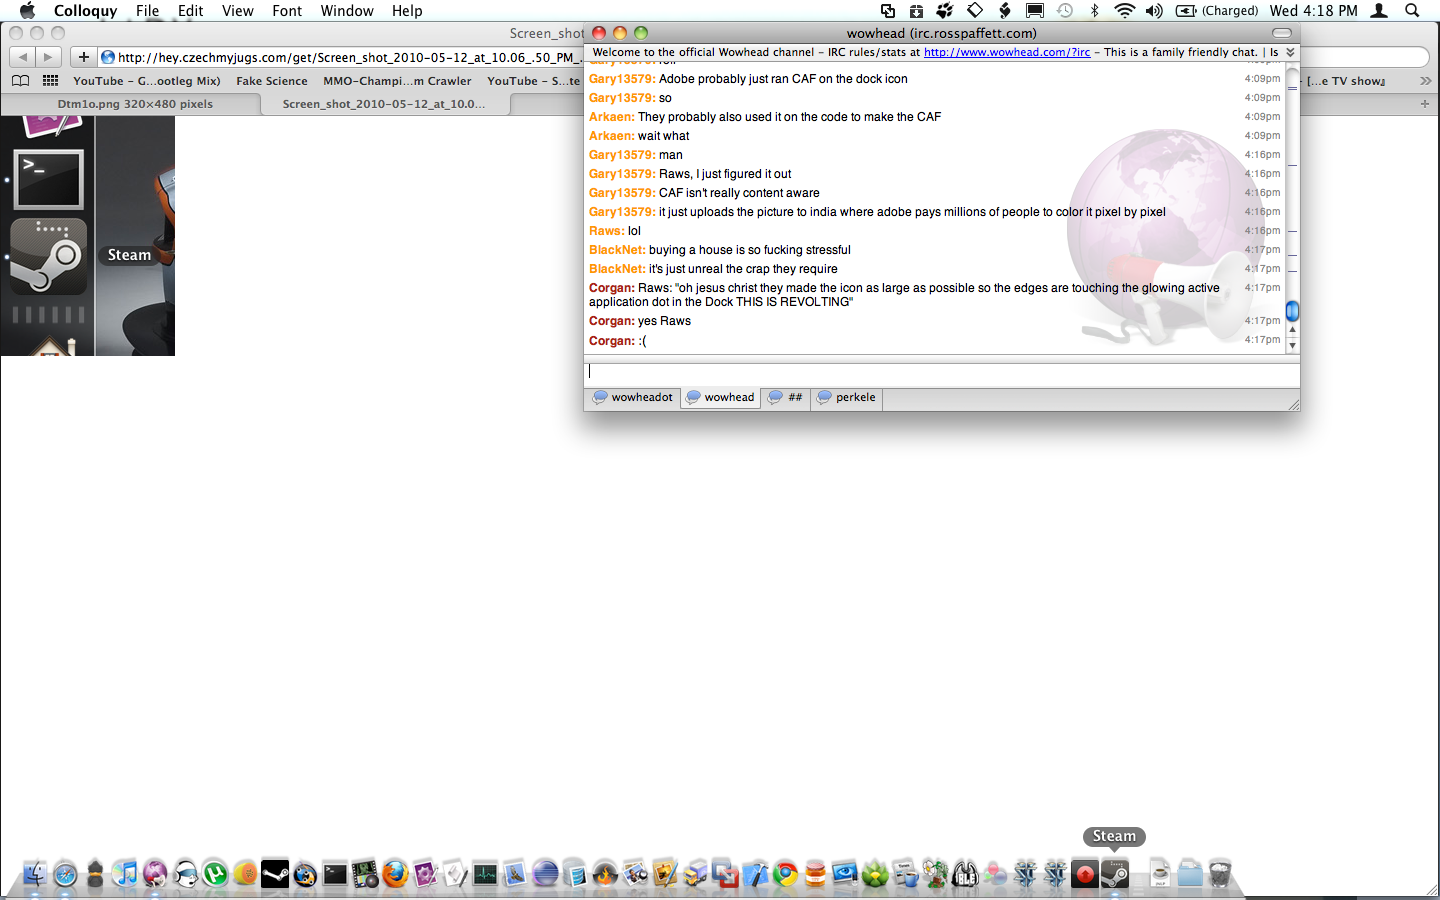Screen dimensions: 1440x900
Task: Open Google Chrome in the Dock
Action: pos(785,874)
